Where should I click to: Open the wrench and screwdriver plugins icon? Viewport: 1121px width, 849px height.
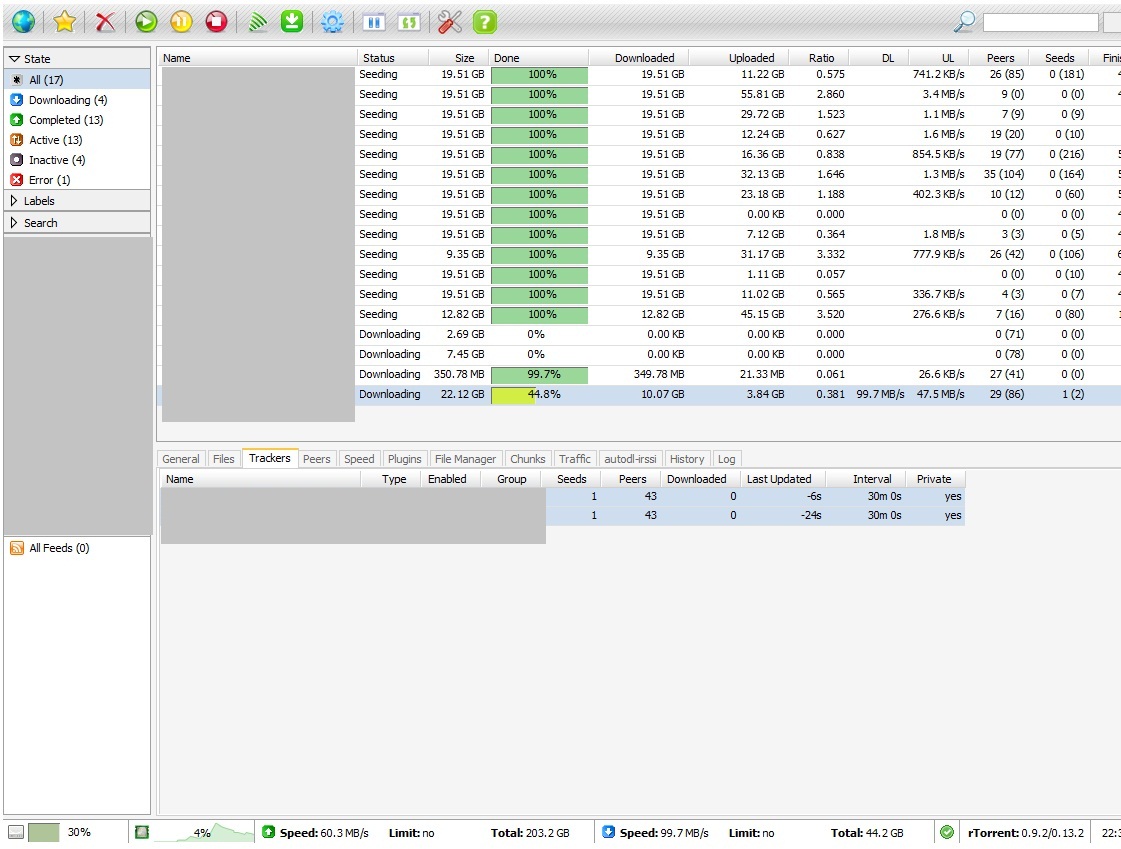pyautogui.click(x=450, y=21)
